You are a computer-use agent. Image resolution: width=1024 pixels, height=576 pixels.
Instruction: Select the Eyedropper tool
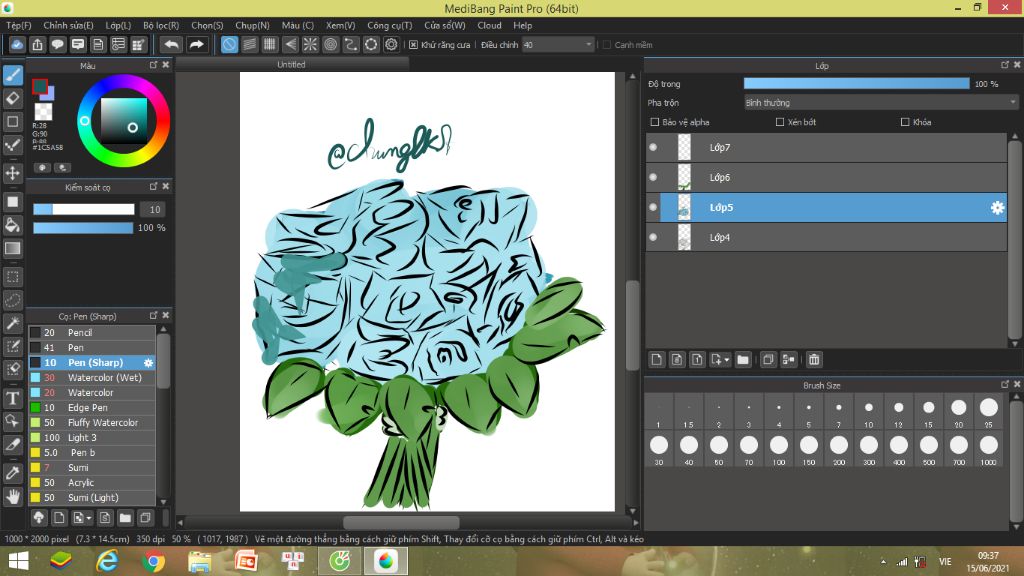12,473
